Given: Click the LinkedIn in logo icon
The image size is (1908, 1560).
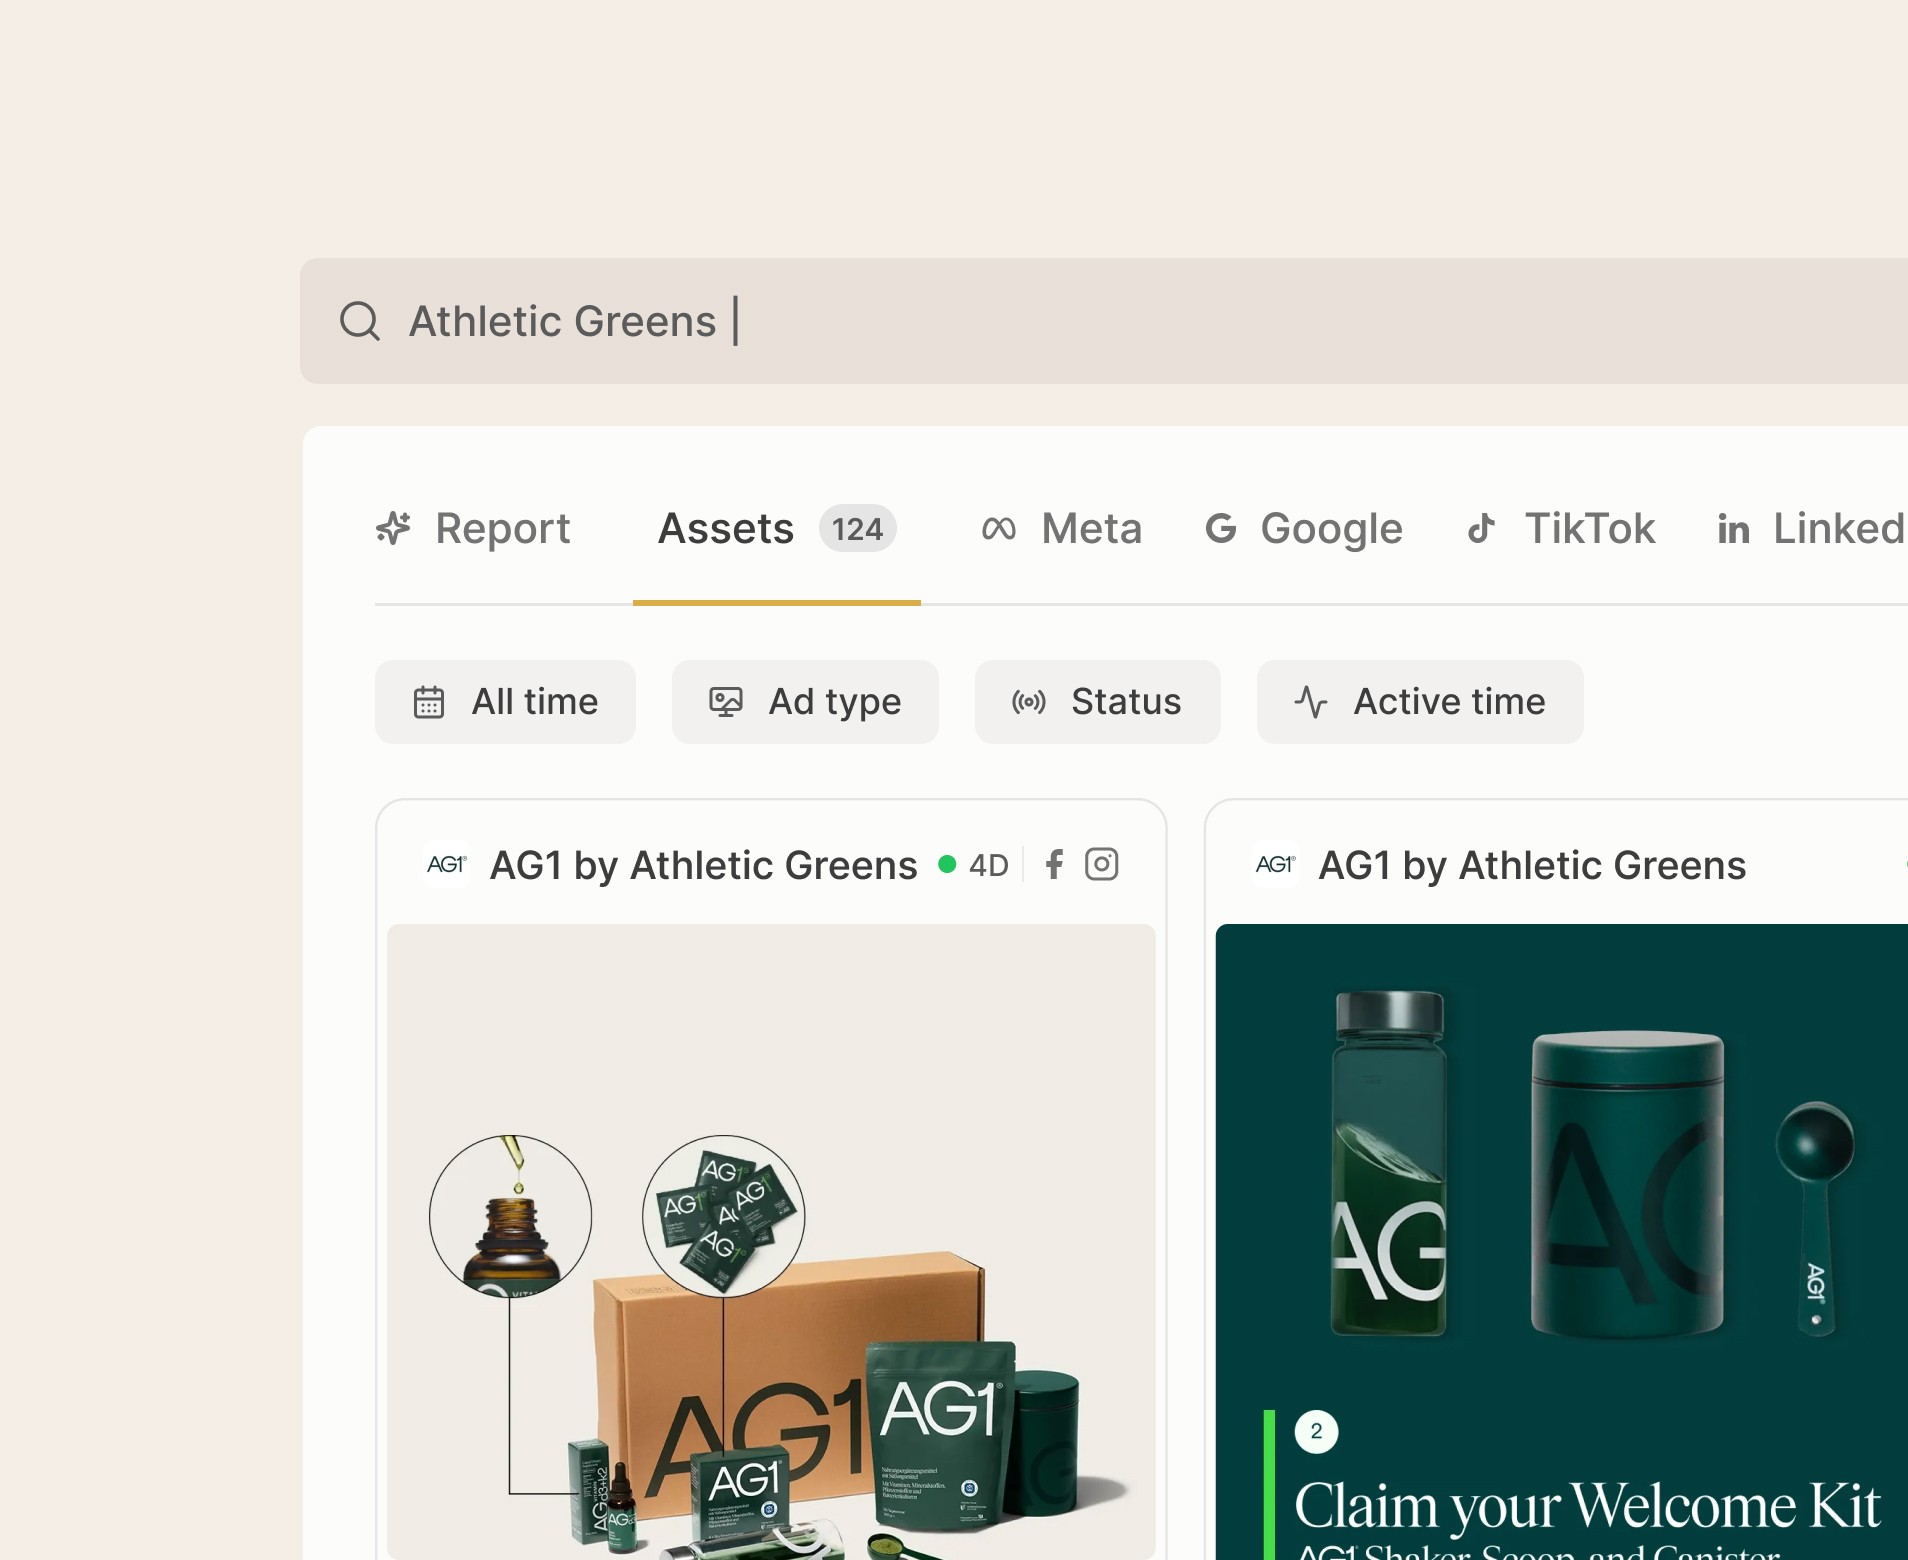Looking at the screenshot, I should [1734, 529].
